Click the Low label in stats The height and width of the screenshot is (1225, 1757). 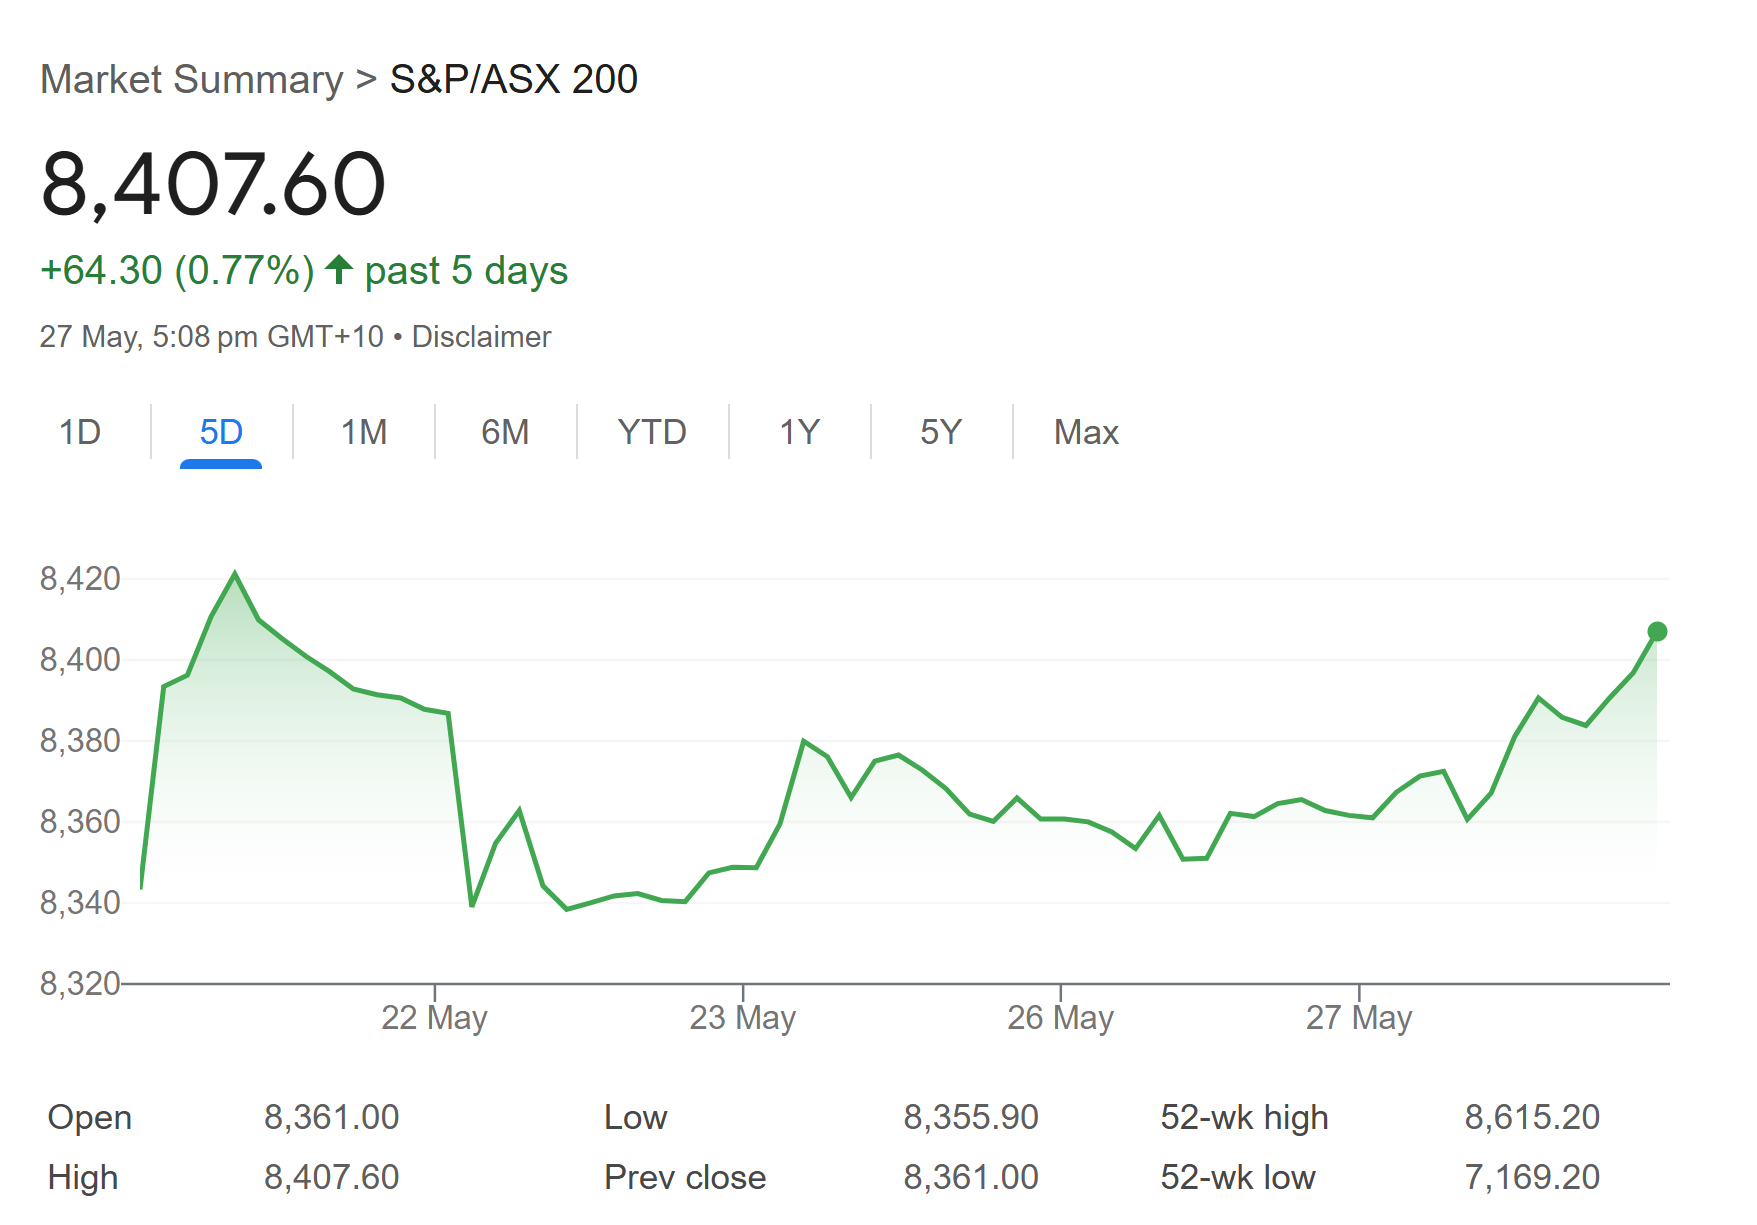click(x=635, y=1117)
